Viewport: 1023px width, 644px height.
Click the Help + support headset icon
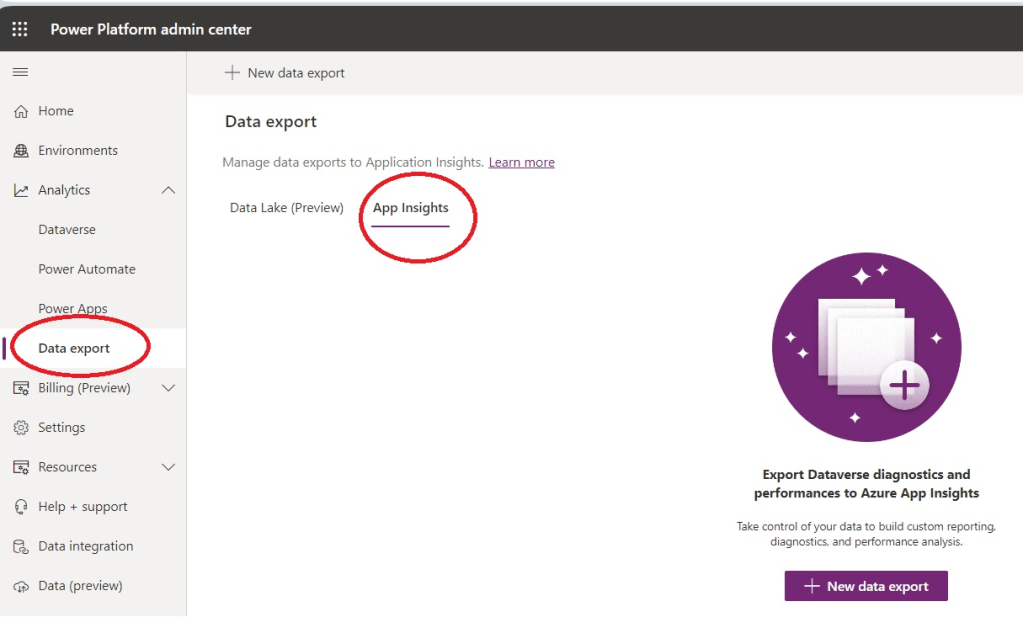21,507
